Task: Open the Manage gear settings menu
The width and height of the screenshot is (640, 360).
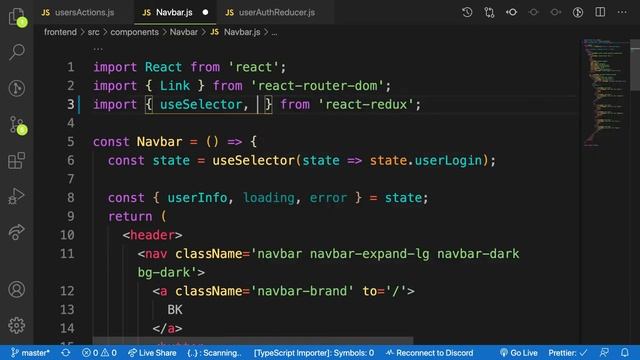Action: tap(17, 325)
